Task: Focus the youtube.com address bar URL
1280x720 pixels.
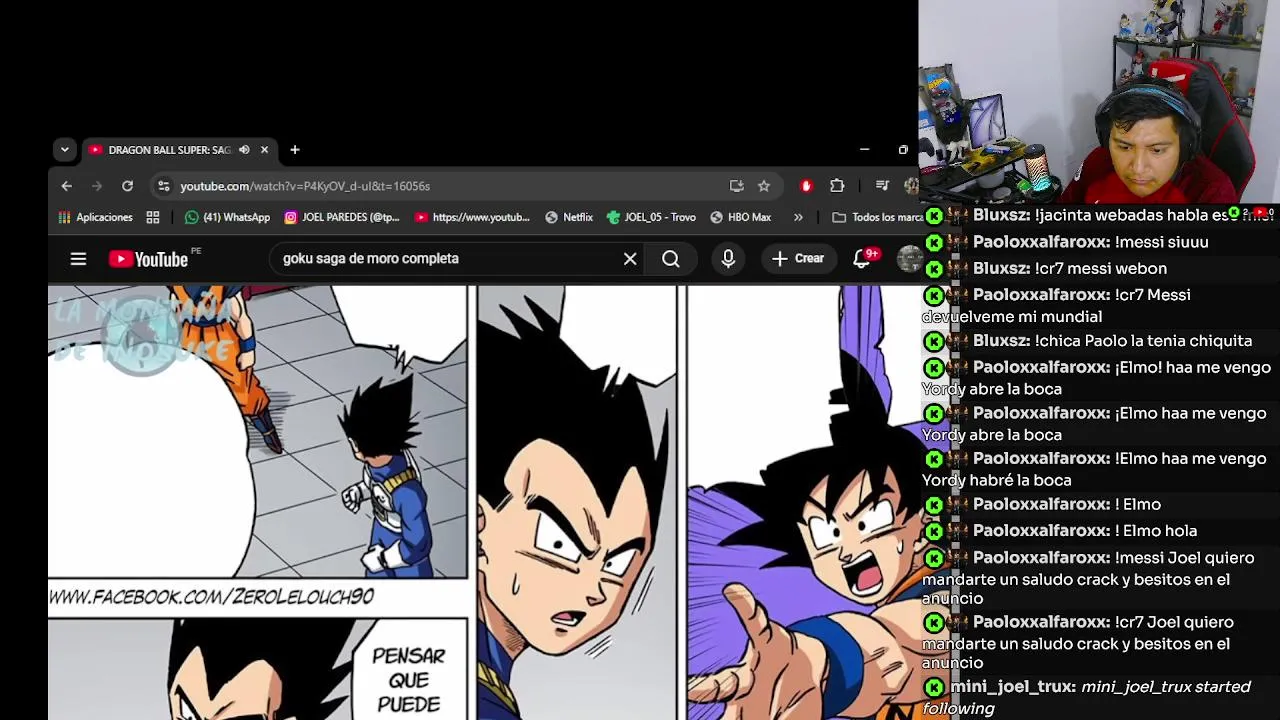Action: pos(305,186)
